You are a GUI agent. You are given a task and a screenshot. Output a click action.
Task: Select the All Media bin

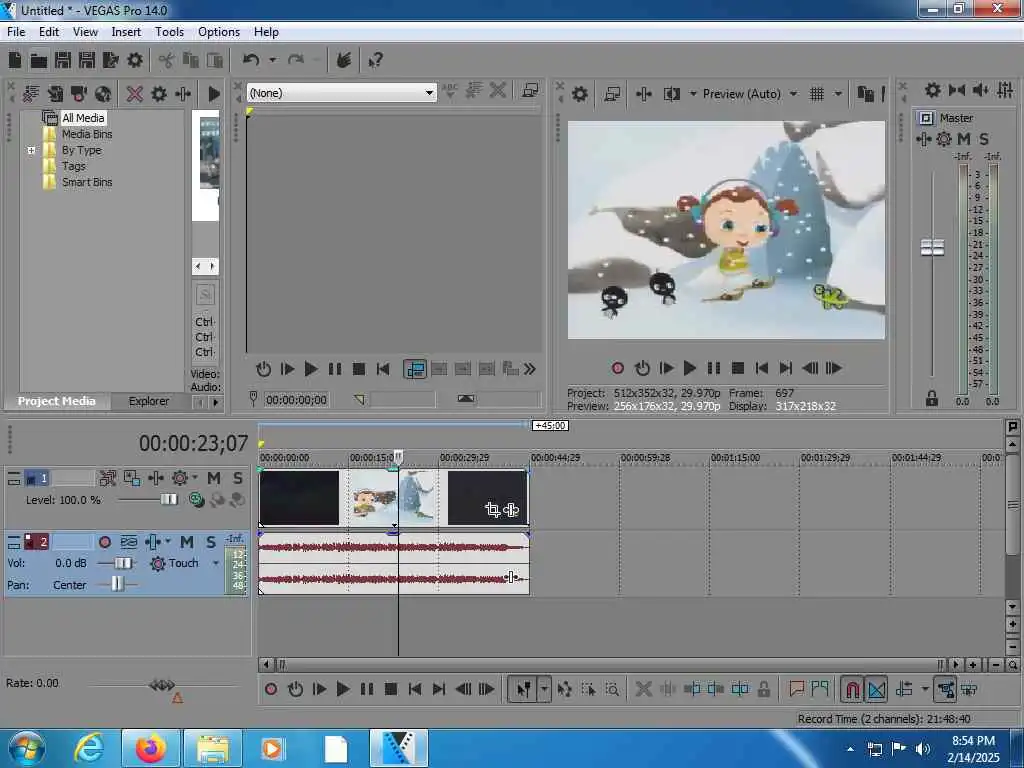pyautogui.click(x=83, y=118)
